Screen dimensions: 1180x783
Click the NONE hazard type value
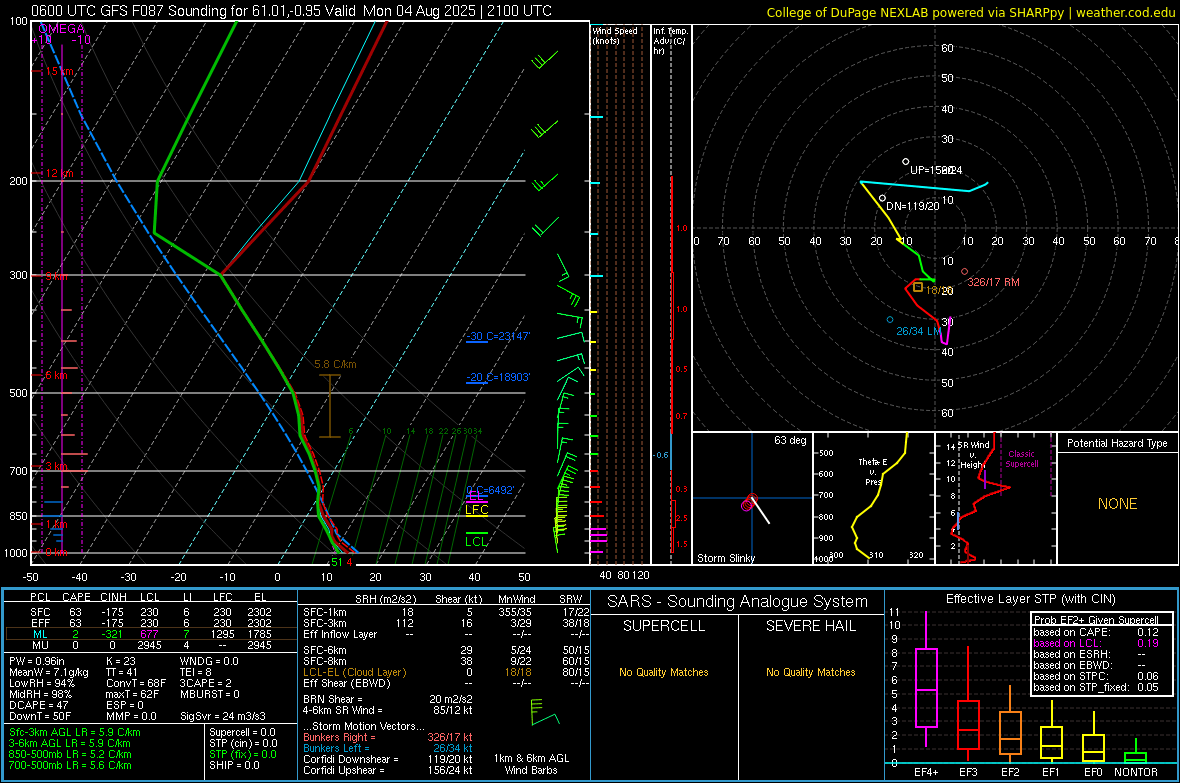click(x=1117, y=504)
